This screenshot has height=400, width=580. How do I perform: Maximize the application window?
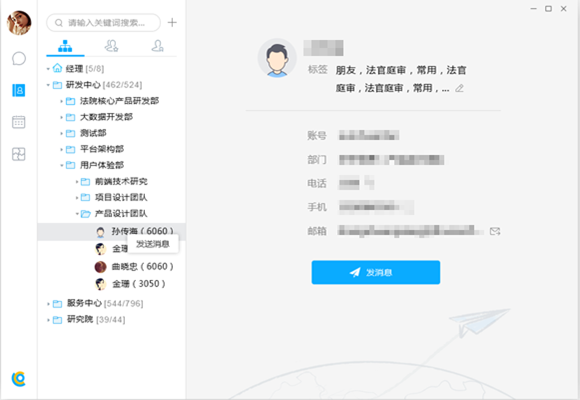point(549,9)
